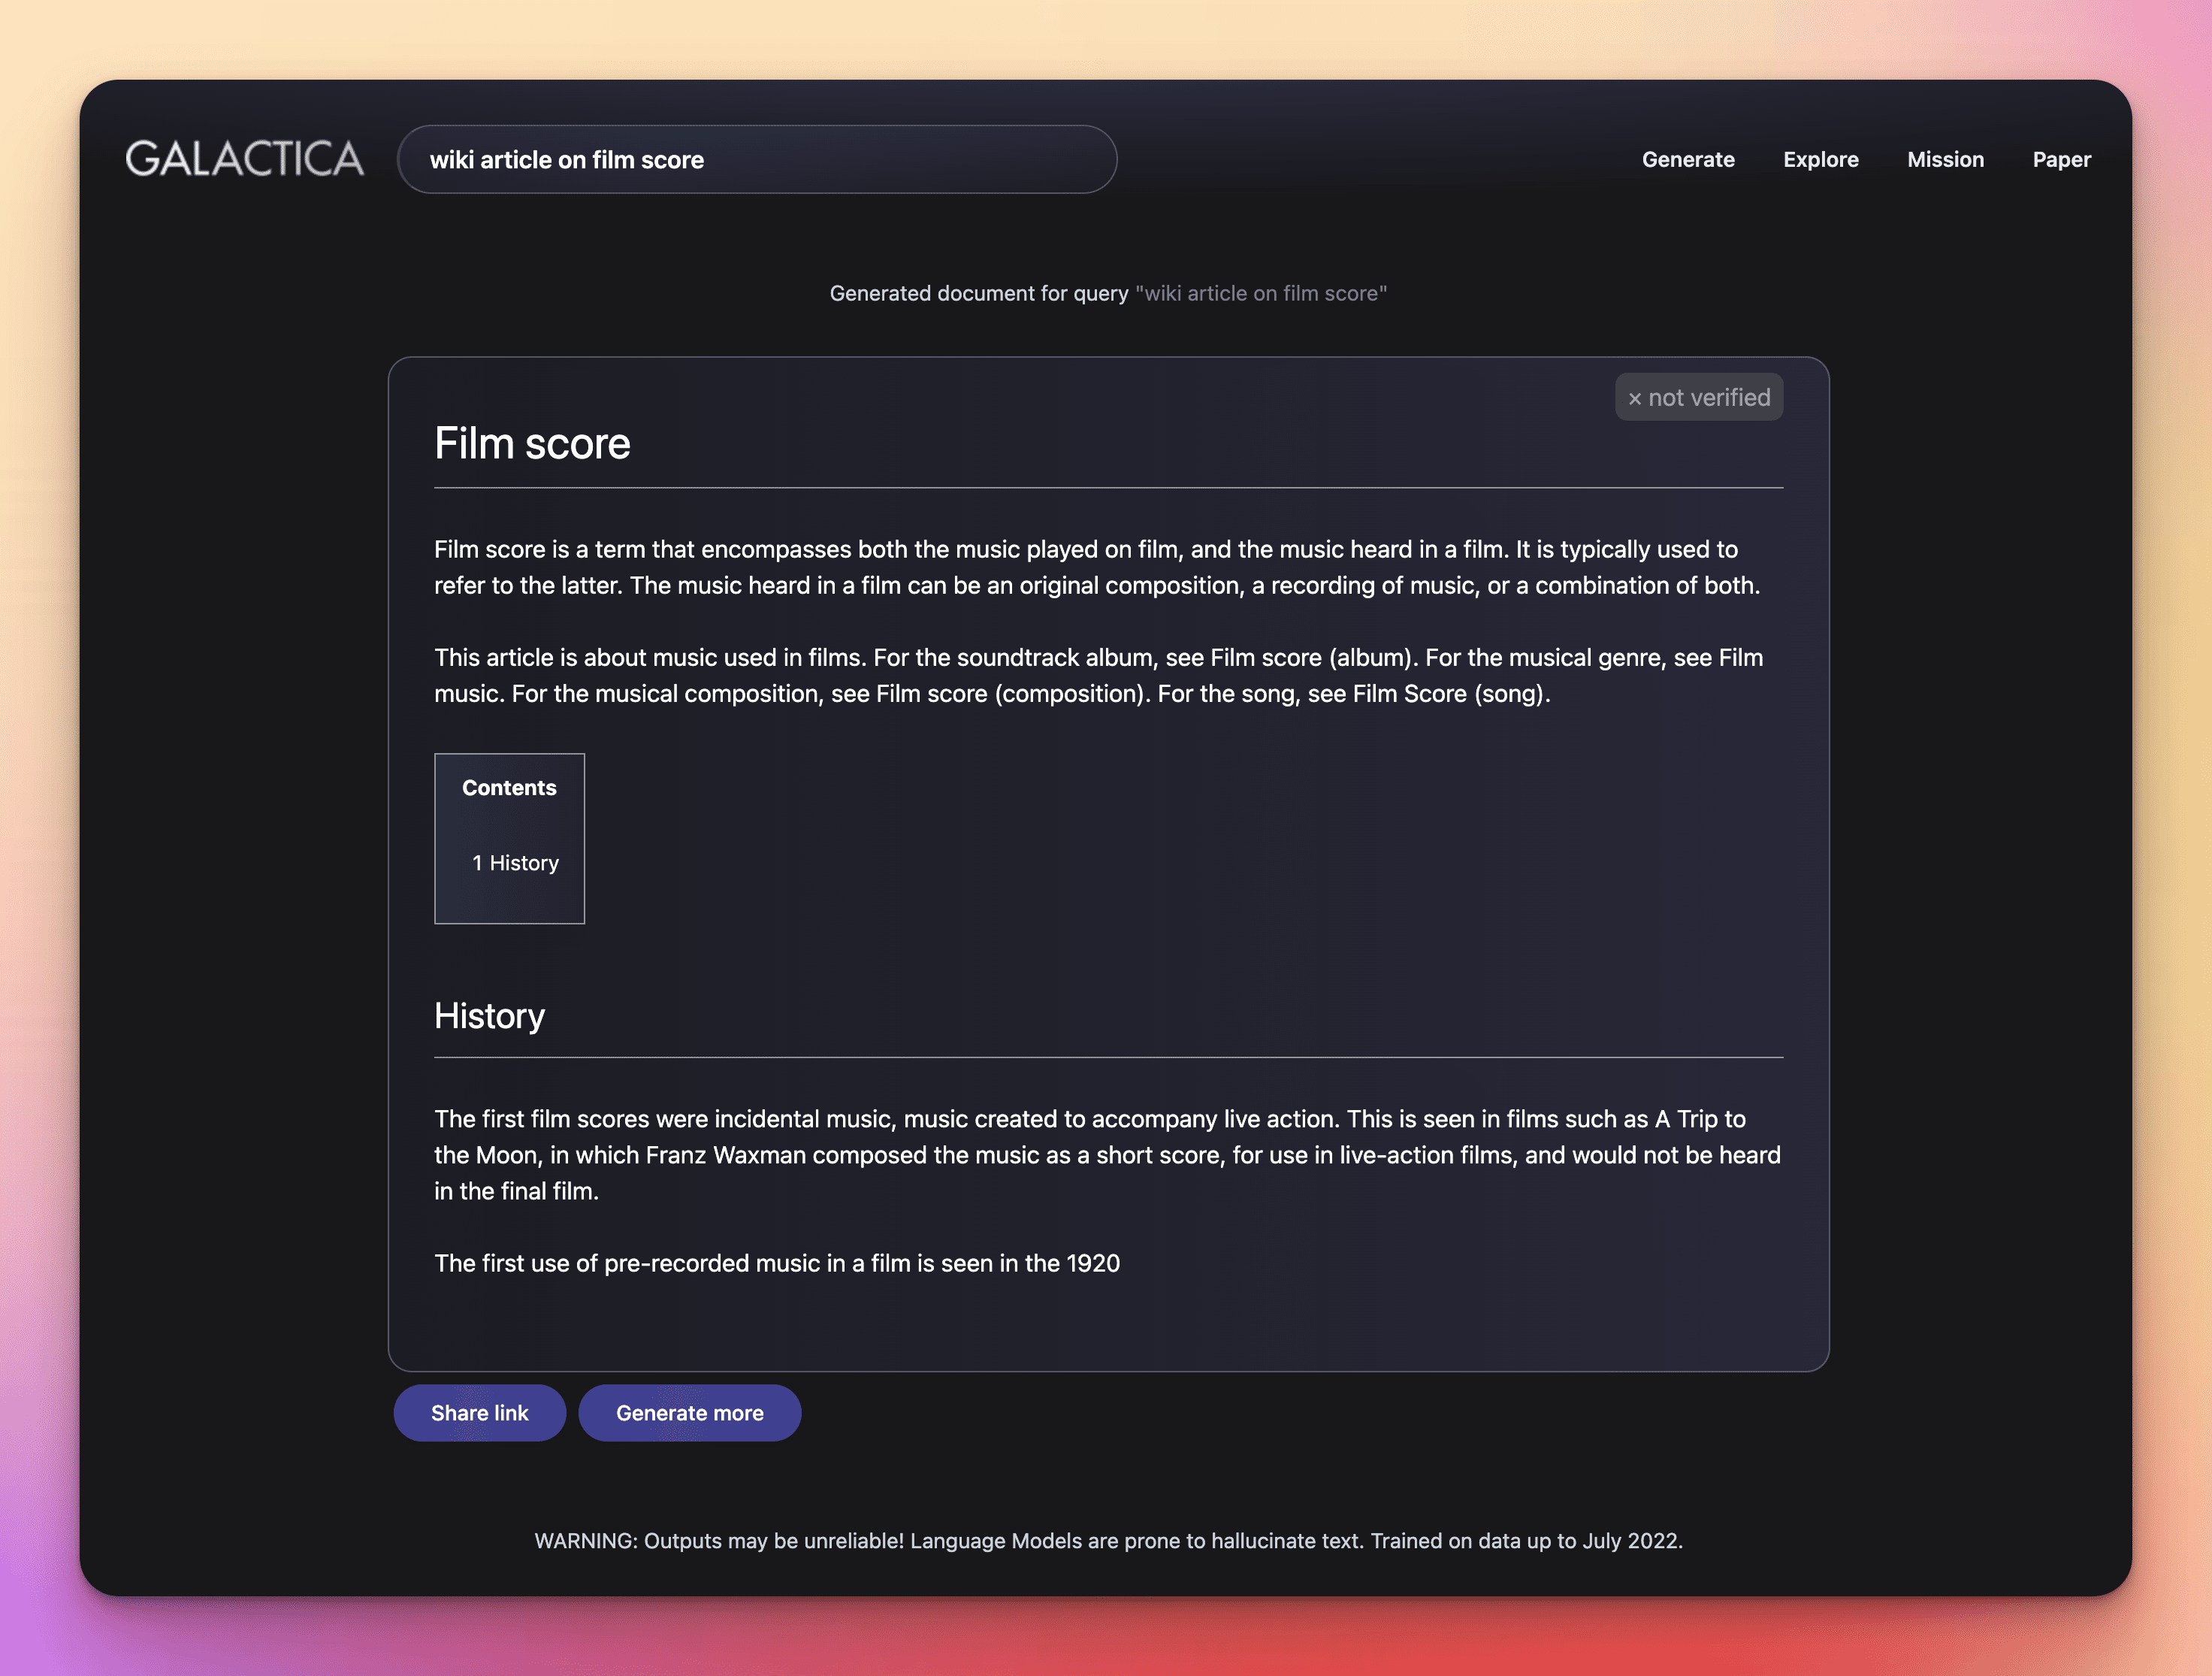Open the Explore nav item
2212x1676 pixels.
pos(1820,160)
